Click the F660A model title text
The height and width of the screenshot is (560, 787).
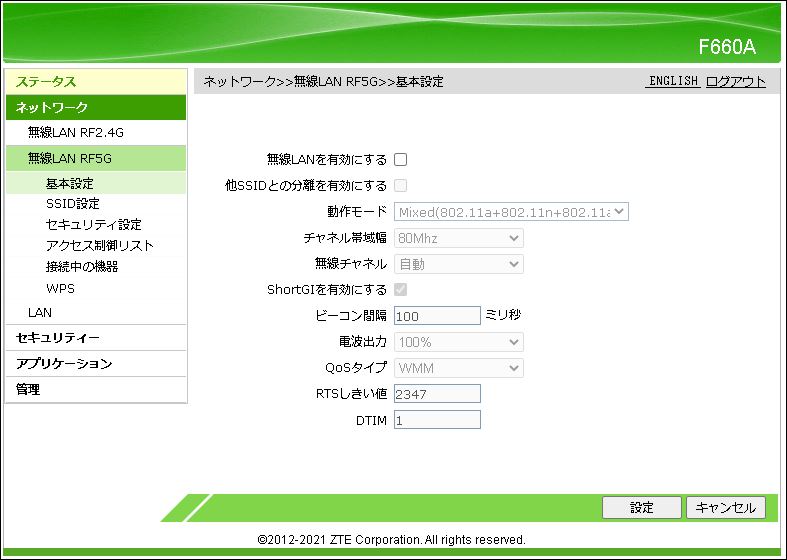[727, 47]
